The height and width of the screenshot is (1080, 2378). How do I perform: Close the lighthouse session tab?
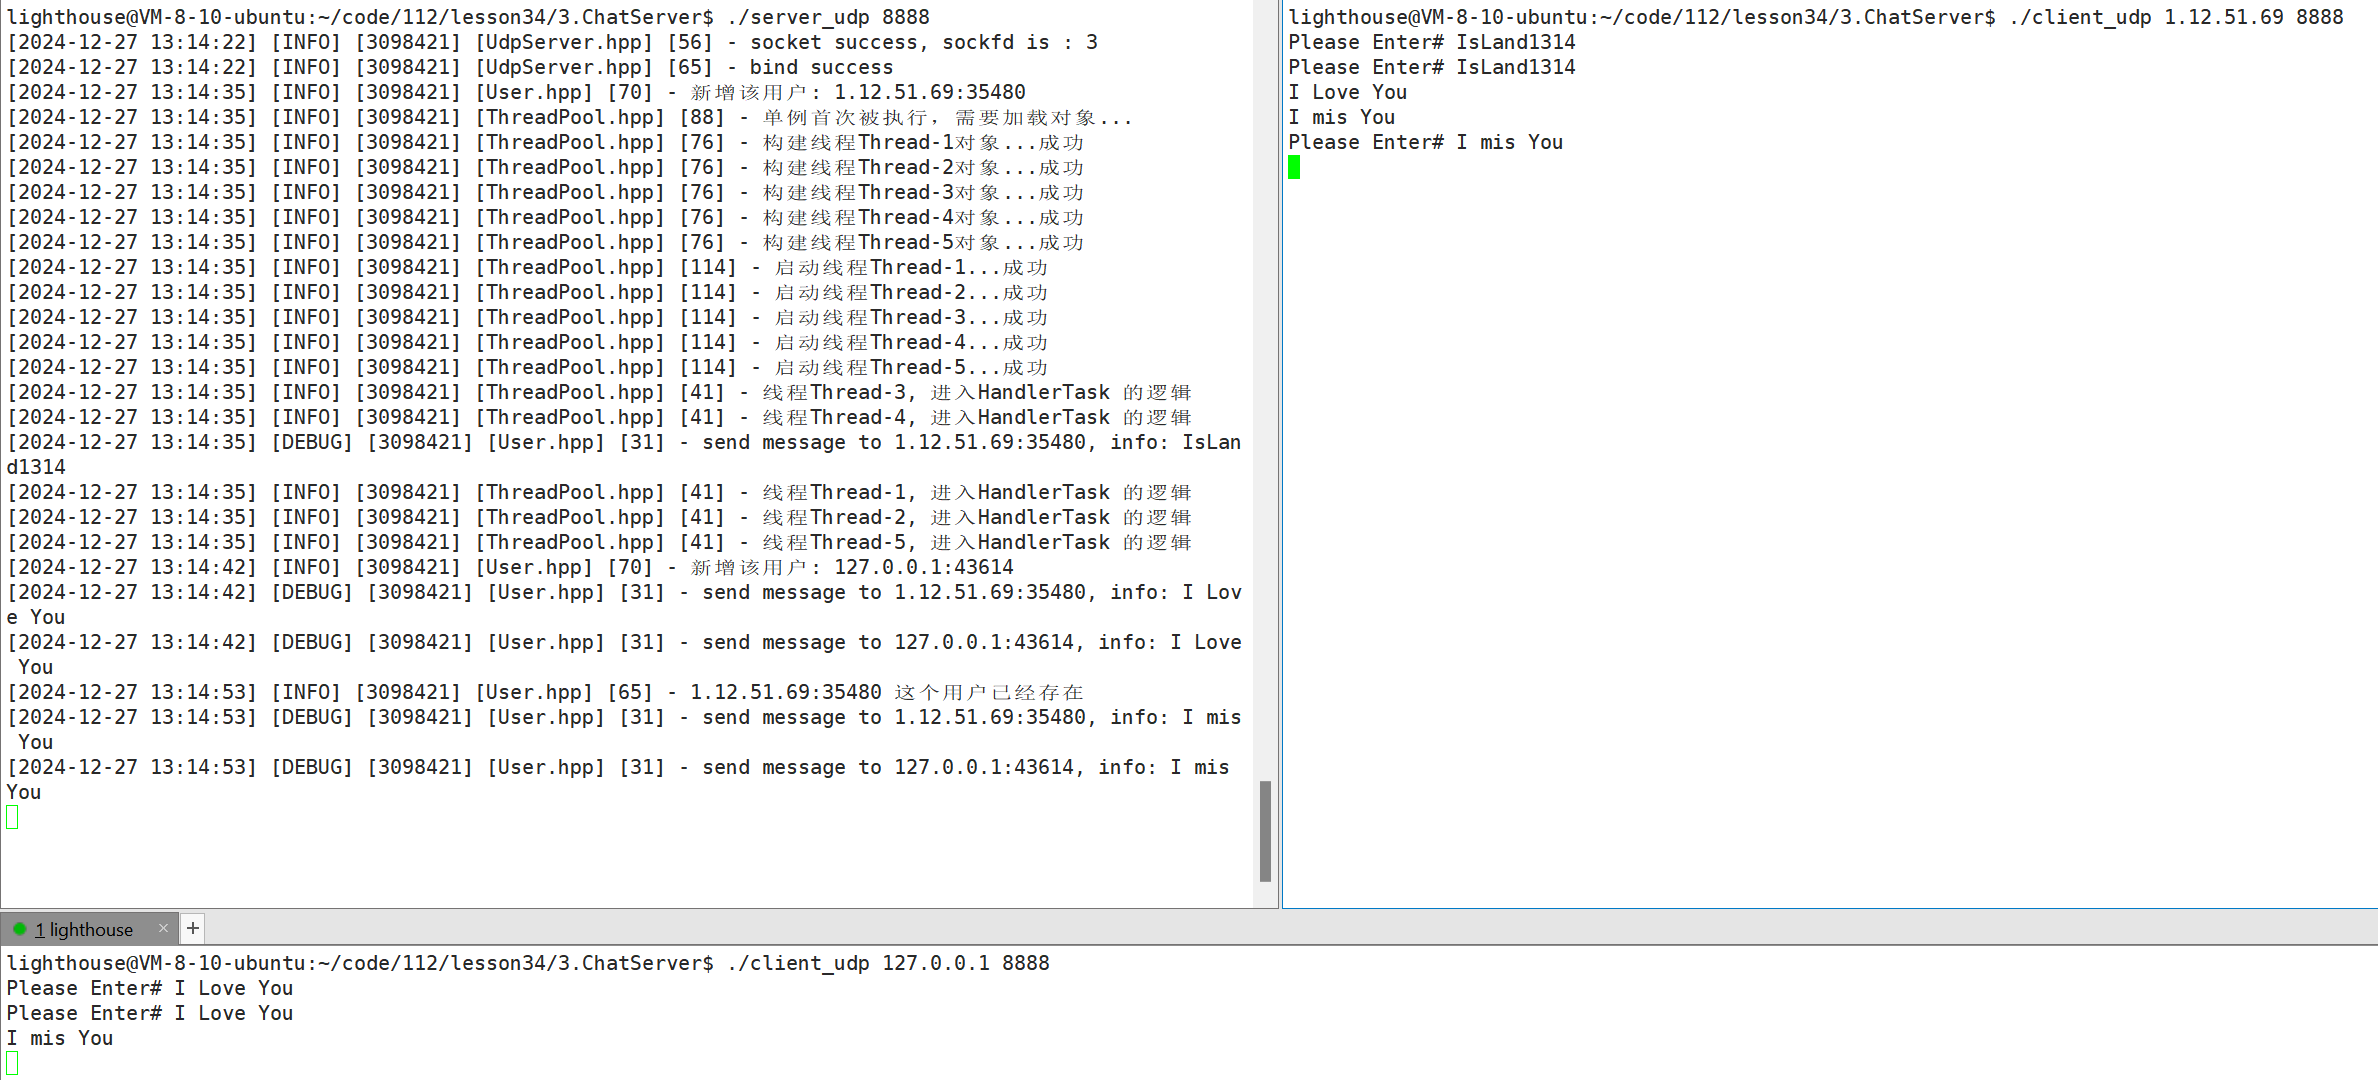click(x=163, y=928)
